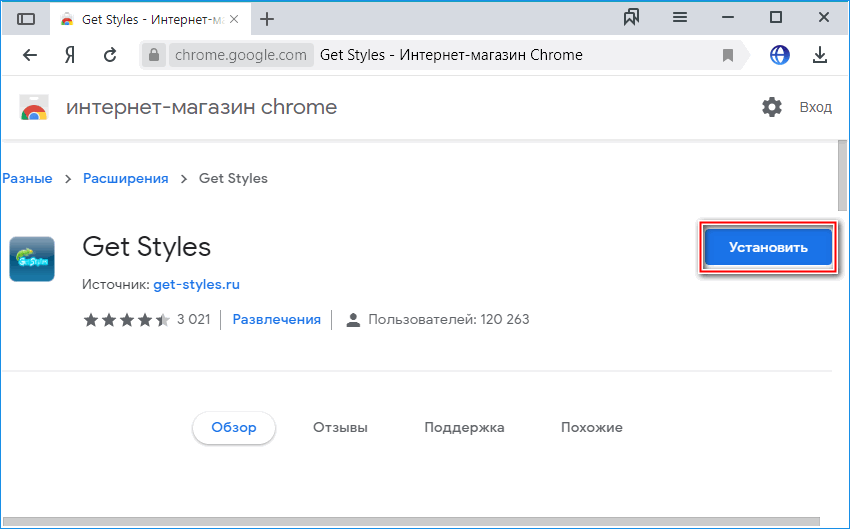
Task: Close the Get Styles browser tab
Action: (x=235, y=19)
